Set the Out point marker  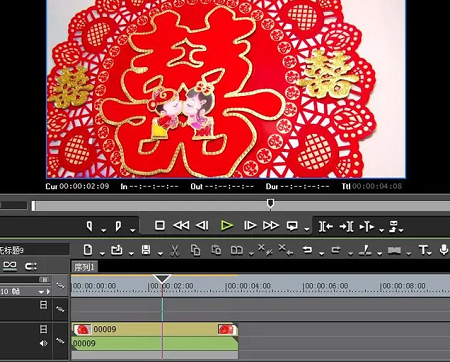tap(118, 226)
